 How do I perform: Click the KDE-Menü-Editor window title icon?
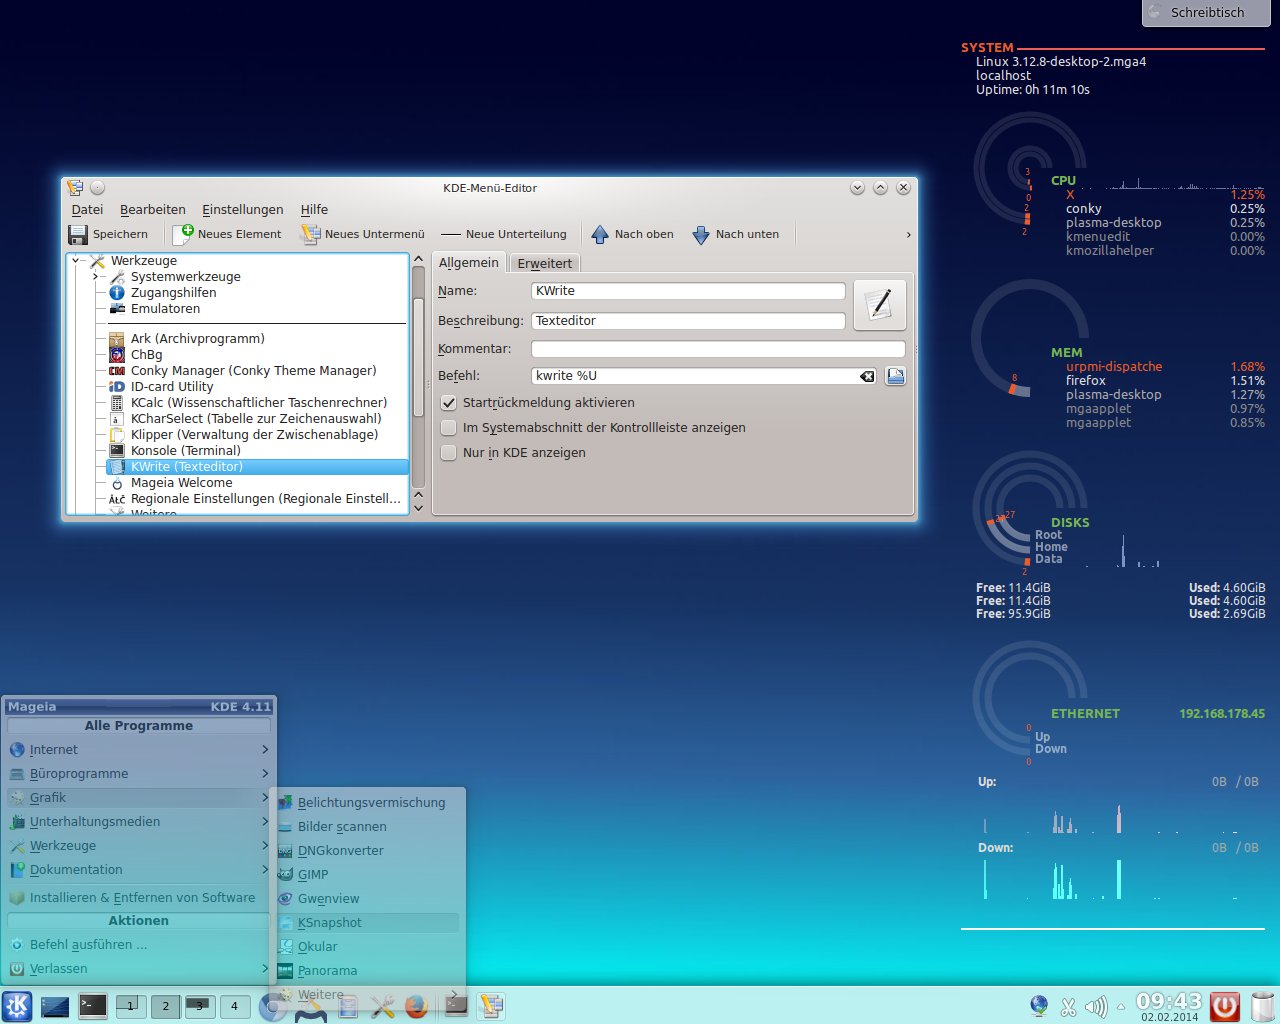[x=75, y=188]
